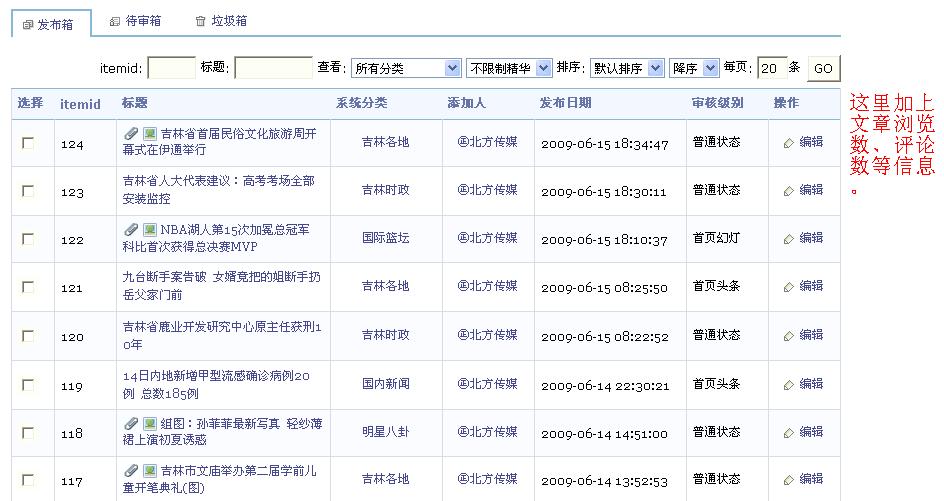Open the 所有分类 category dropdown

pyautogui.click(x=406, y=68)
